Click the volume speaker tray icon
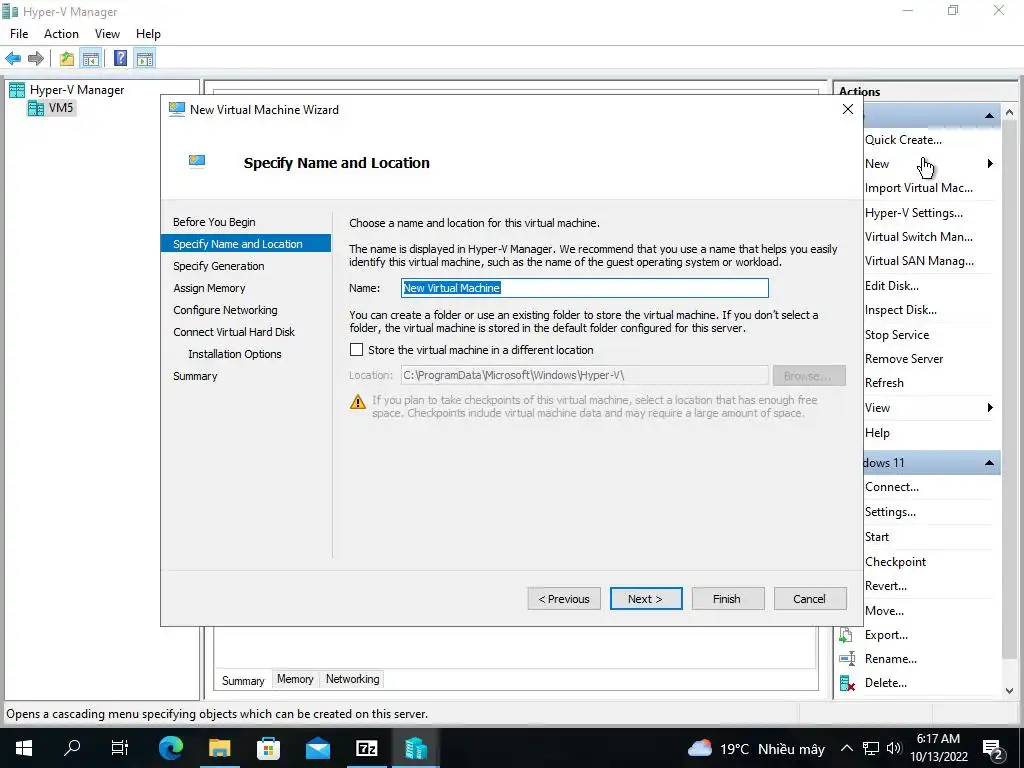Image resolution: width=1024 pixels, height=768 pixels. pyautogui.click(x=894, y=748)
